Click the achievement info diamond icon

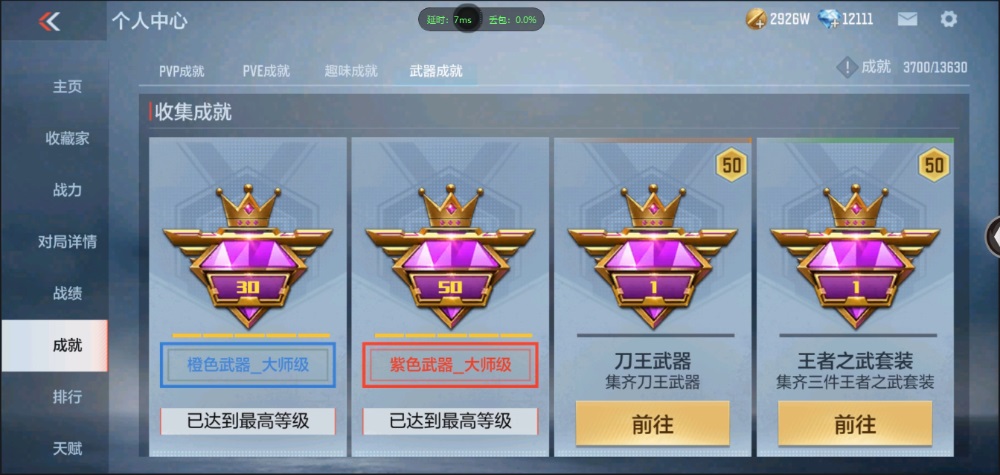click(846, 67)
